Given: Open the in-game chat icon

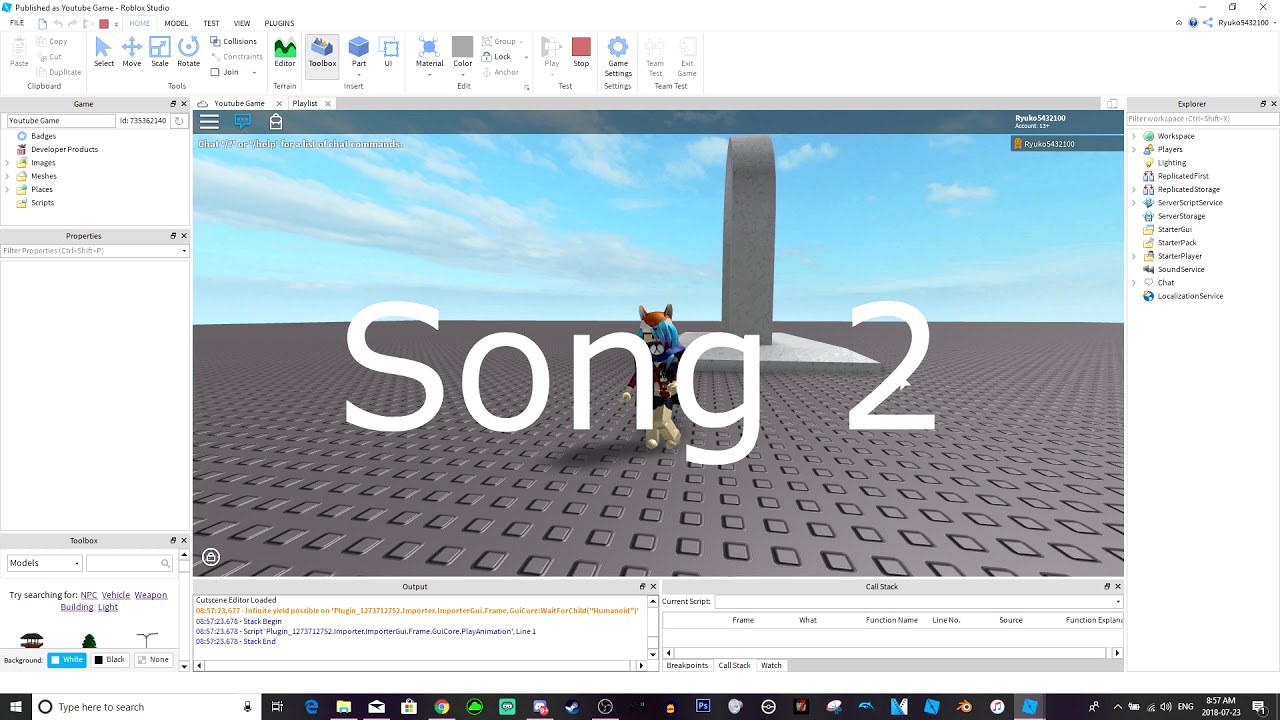Looking at the screenshot, I should point(243,121).
